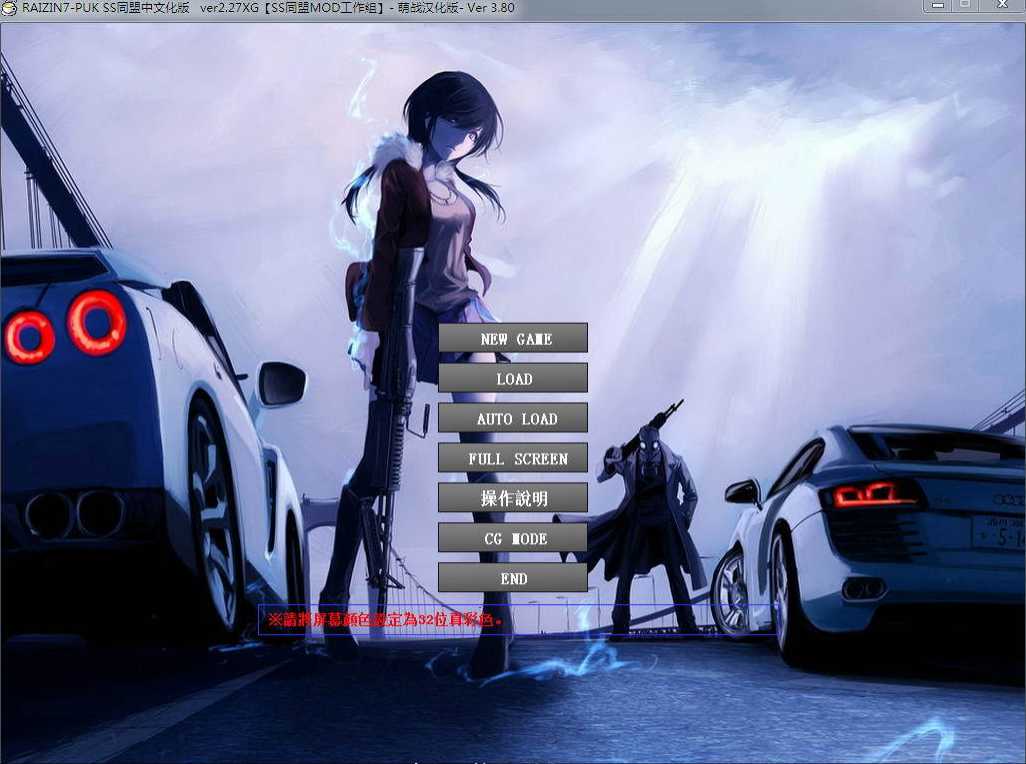
Task: Click the masked gunman in the background
Action: [646, 517]
